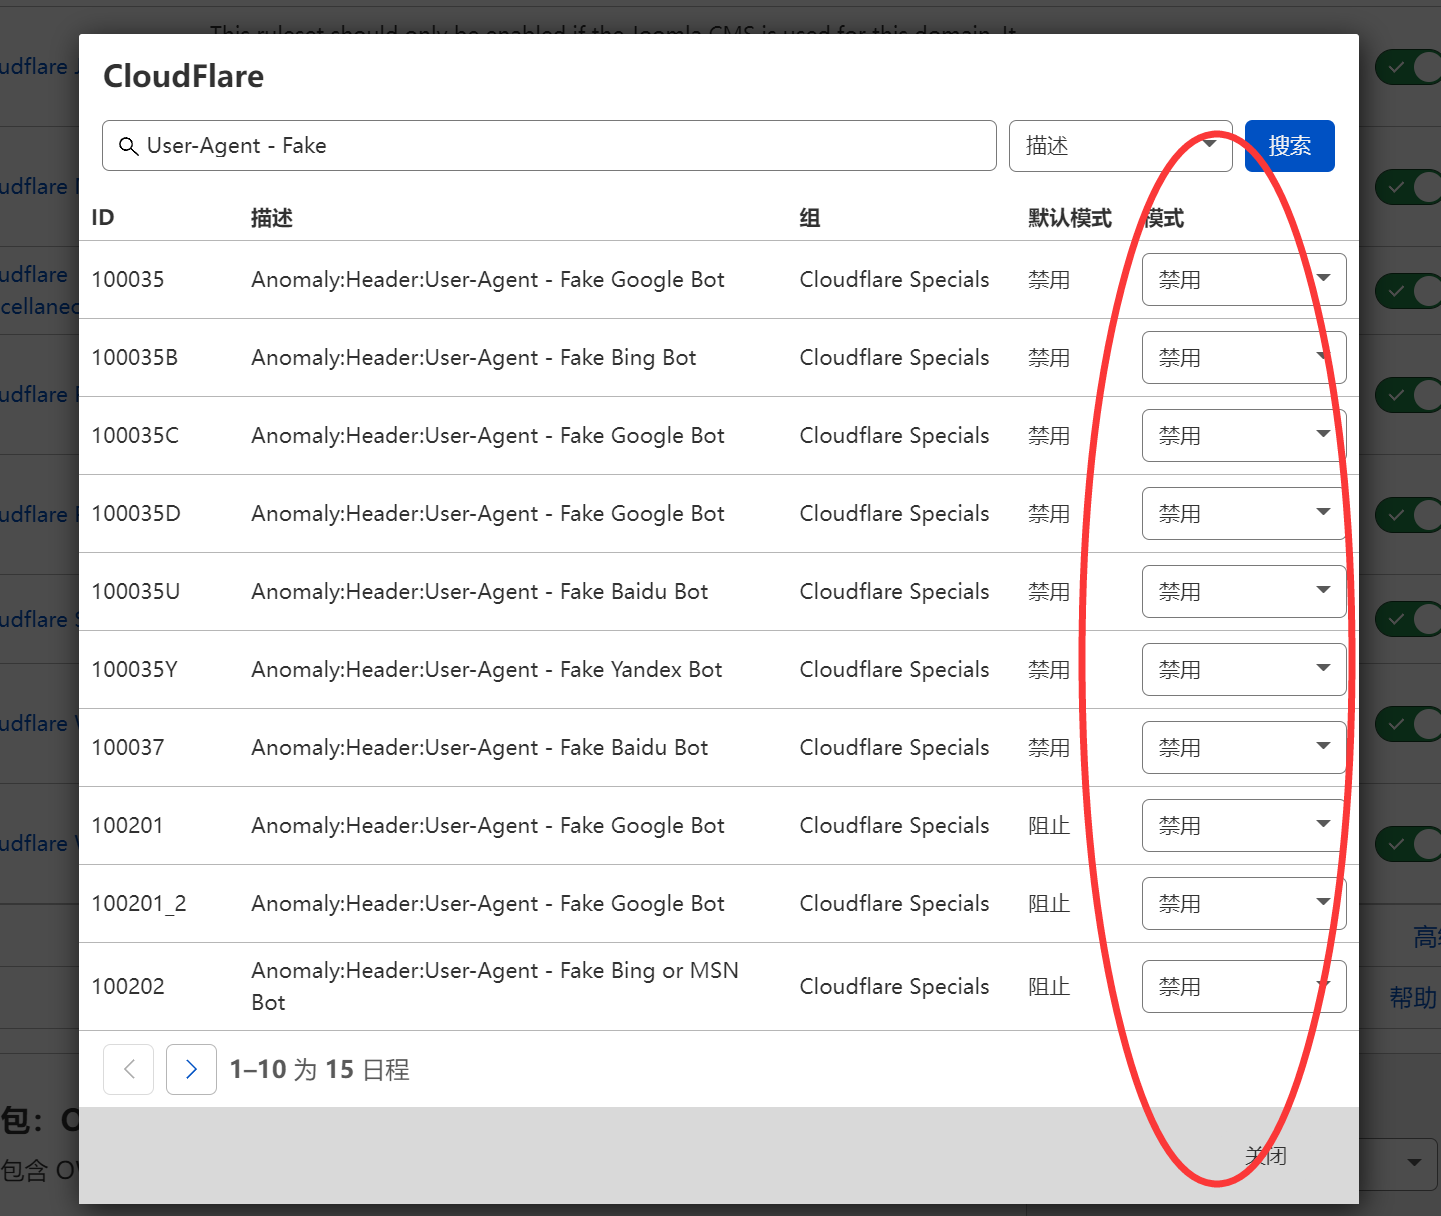This screenshot has height=1216, width=1441.
Task: Click the magnifier icon in search field
Action: (x=128, y=146)
